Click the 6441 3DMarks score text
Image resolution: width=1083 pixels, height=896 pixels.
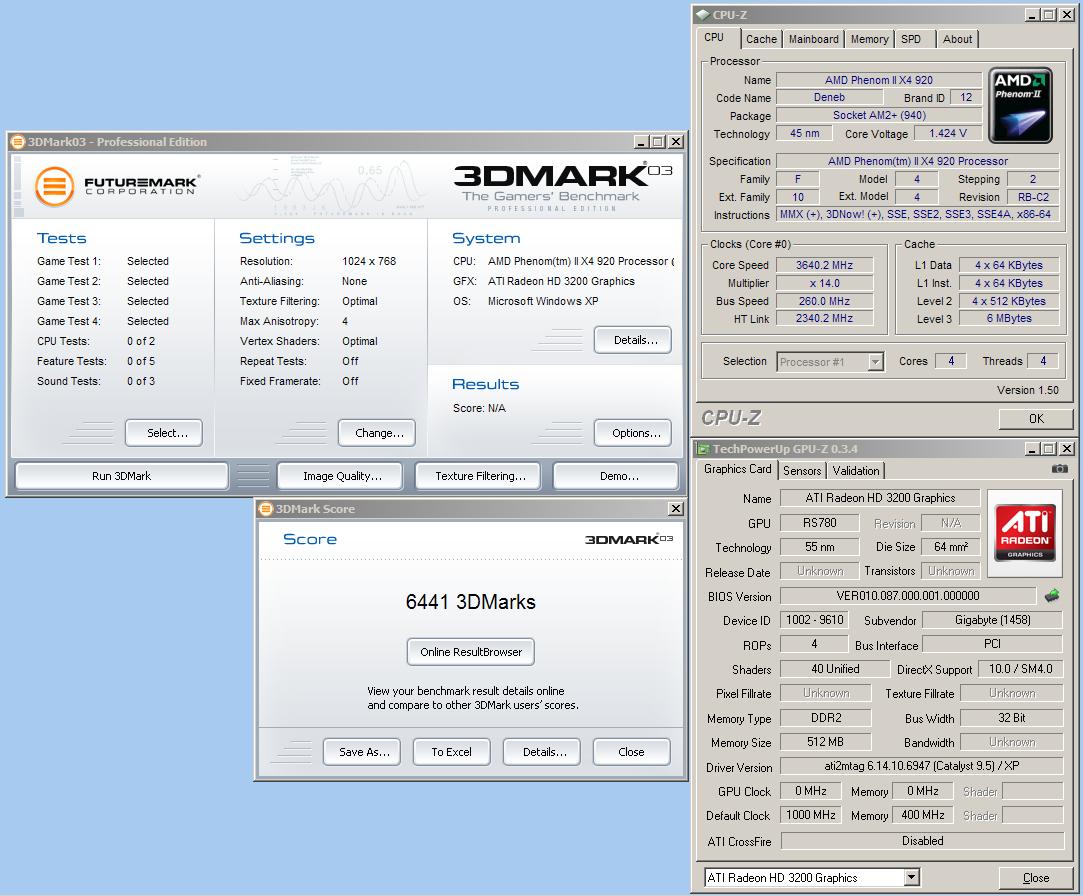click(470, 602)
